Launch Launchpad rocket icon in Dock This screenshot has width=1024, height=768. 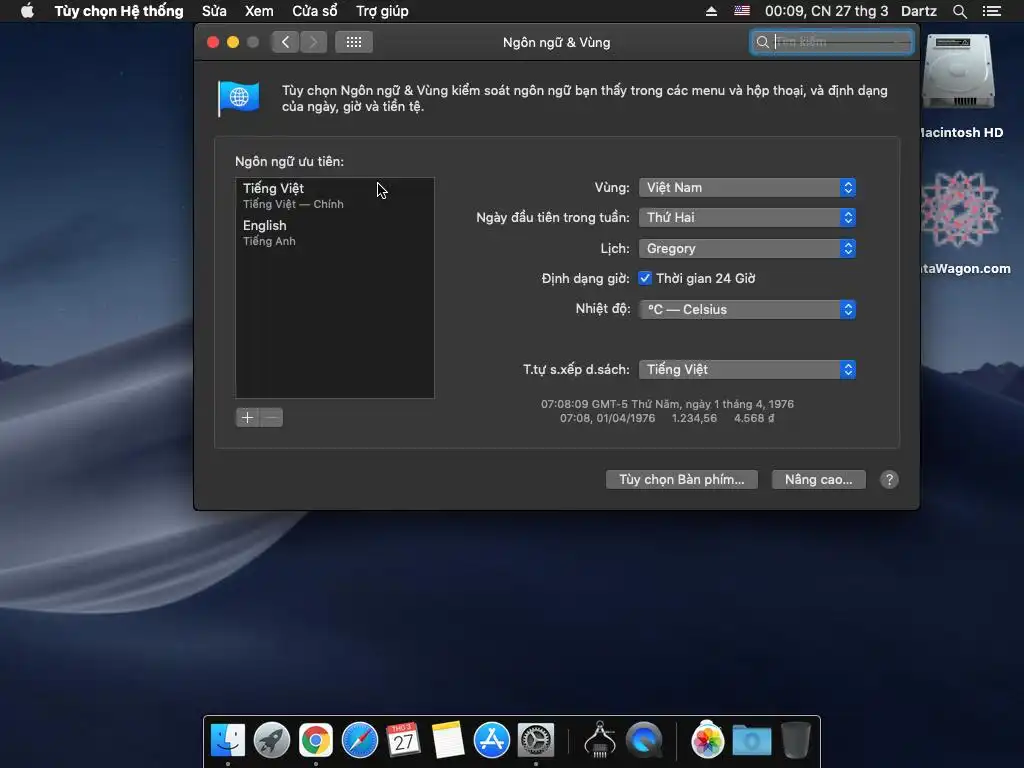coord(272,741)
